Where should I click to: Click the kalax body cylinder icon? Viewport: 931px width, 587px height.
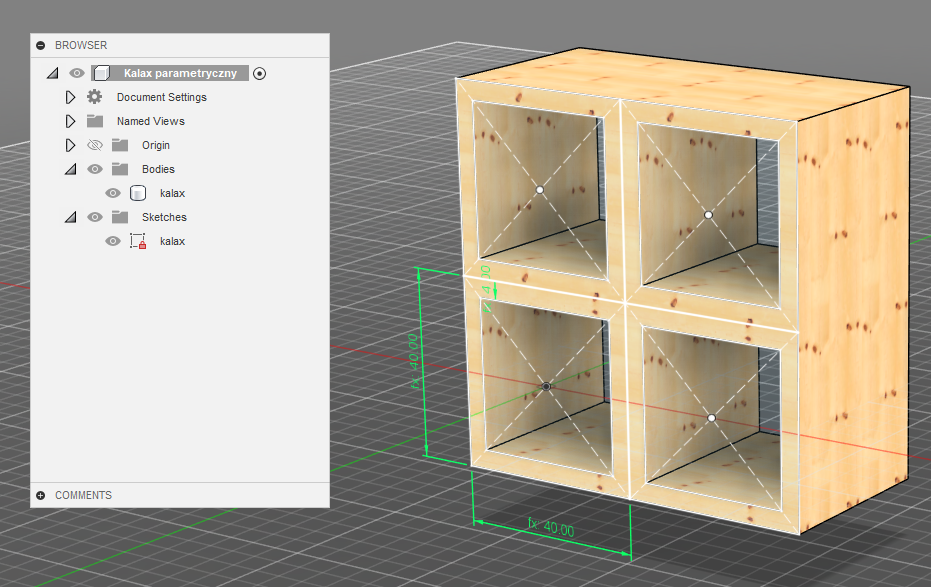(138, 193)
